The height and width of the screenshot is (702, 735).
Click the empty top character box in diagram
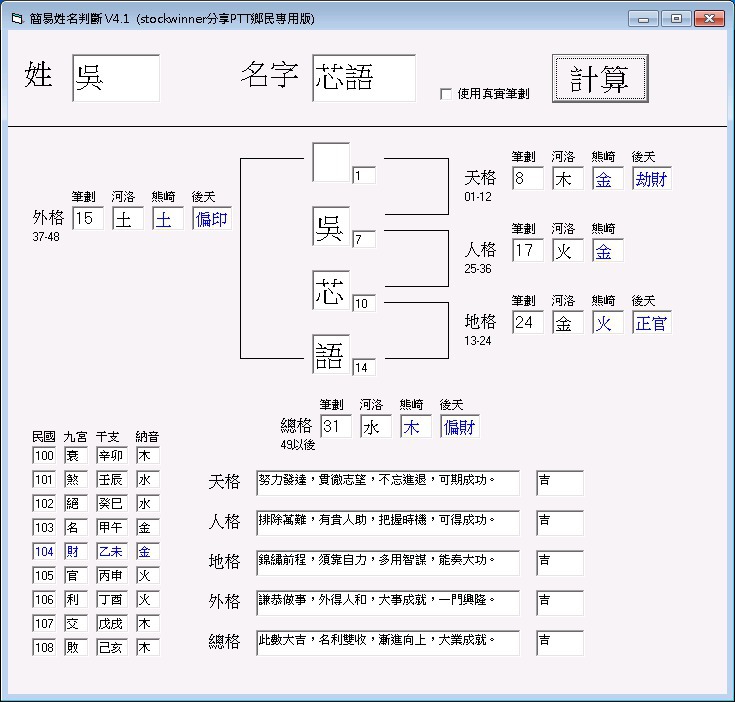point(331,162)
